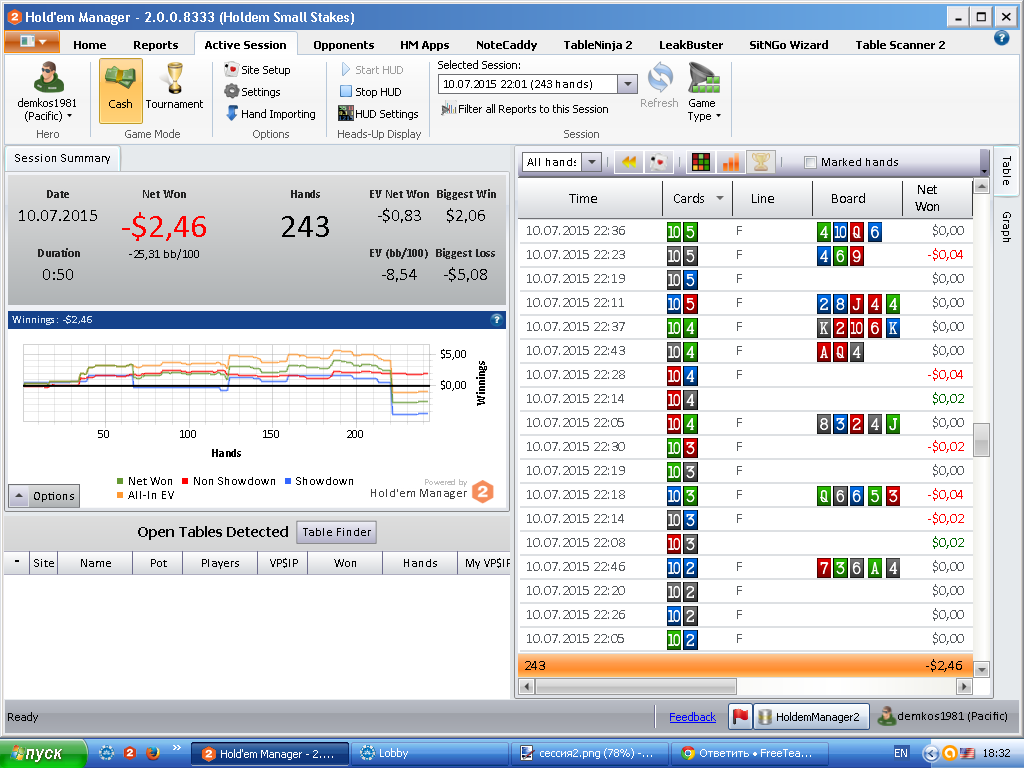The height and width of the screenshot is (768, 1024).
Task: Open the hero demkos1981 selector
Action: pos(47,91)
